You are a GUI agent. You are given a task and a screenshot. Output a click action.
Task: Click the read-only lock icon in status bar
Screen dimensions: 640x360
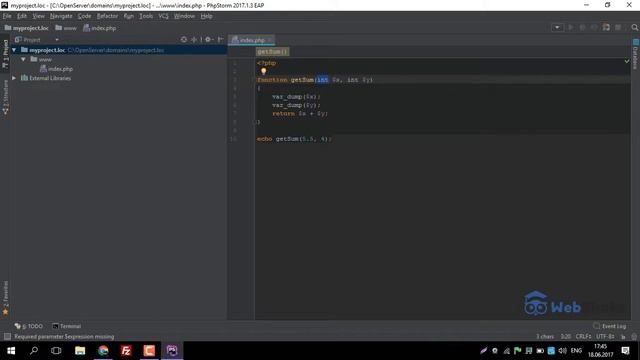point(623,337)
